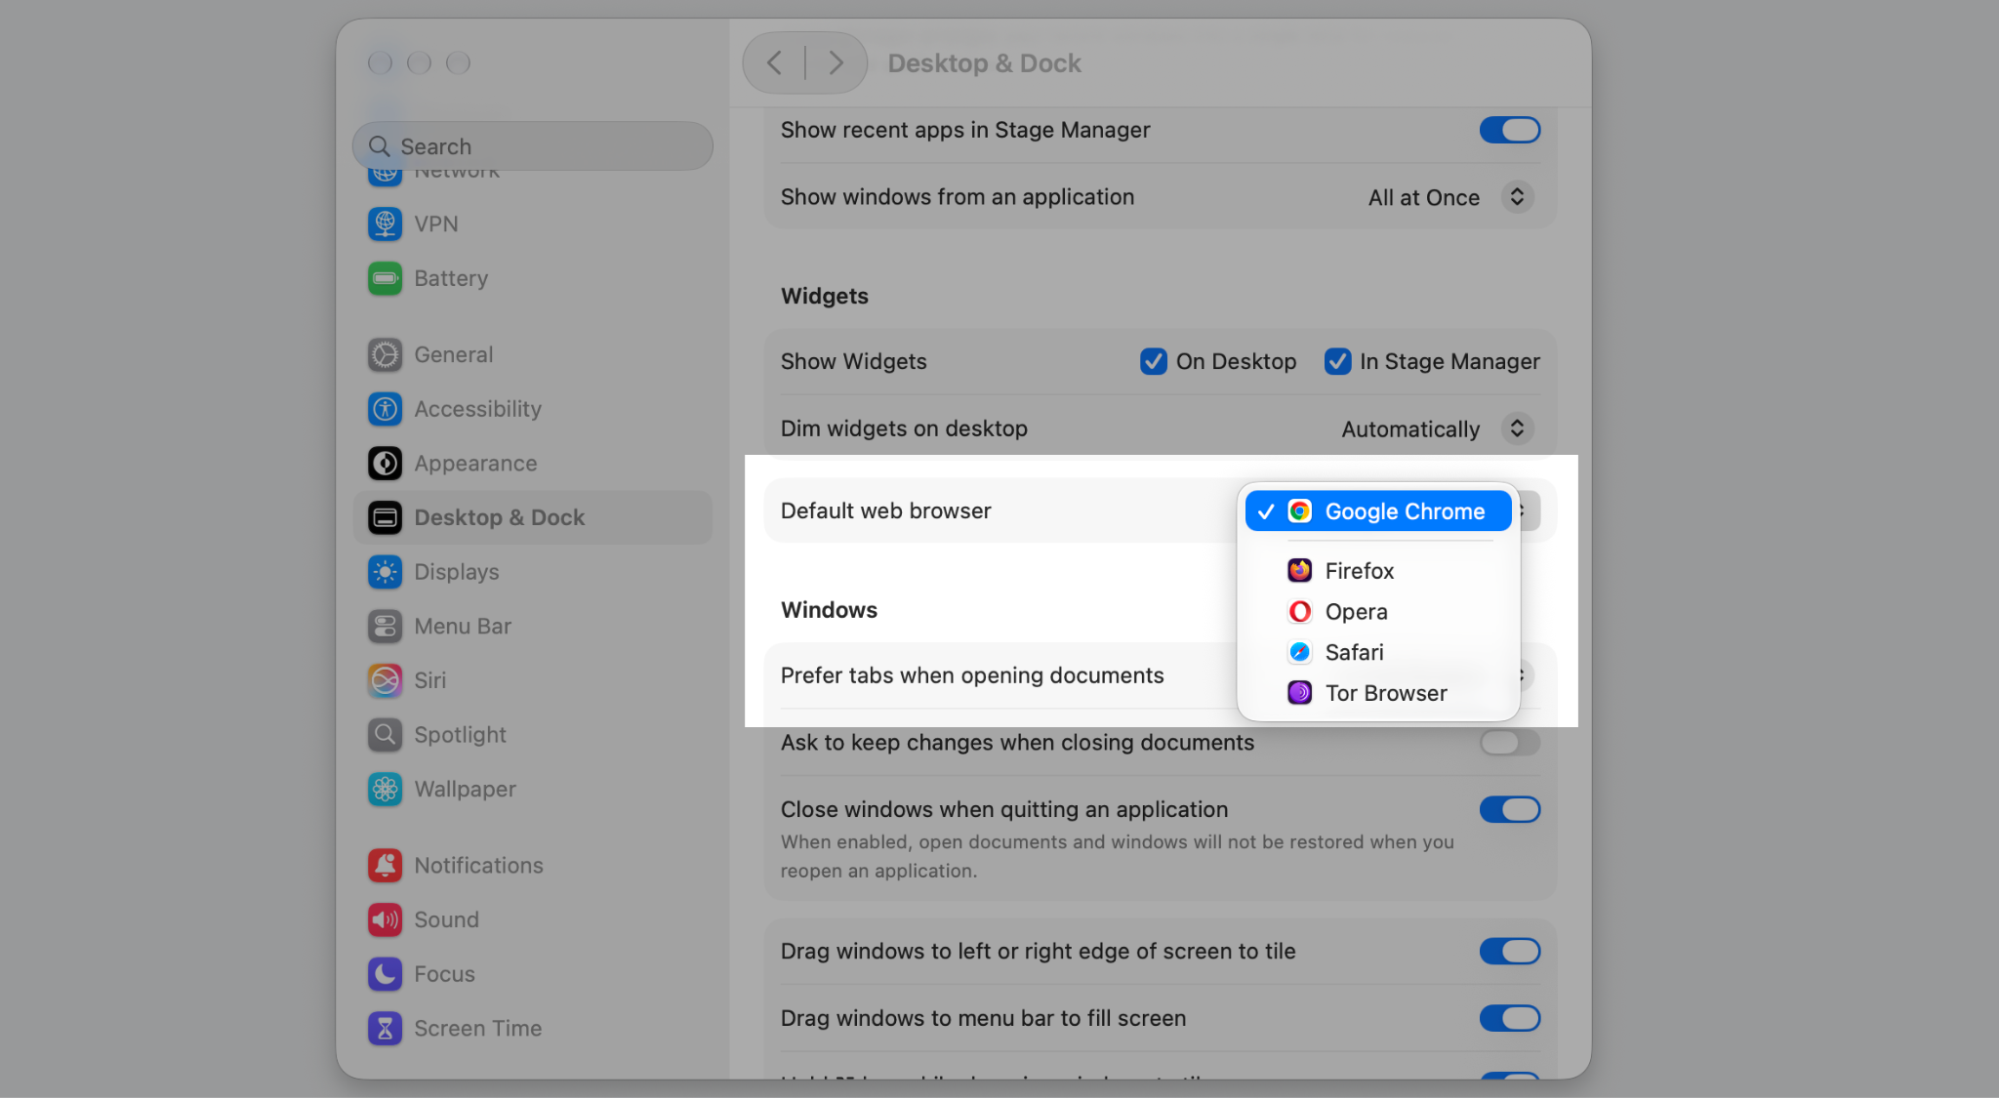This screenshot has width=1999, height=1099.
Task: Open Show windows from application dropdown
Action: point(1516,197)
